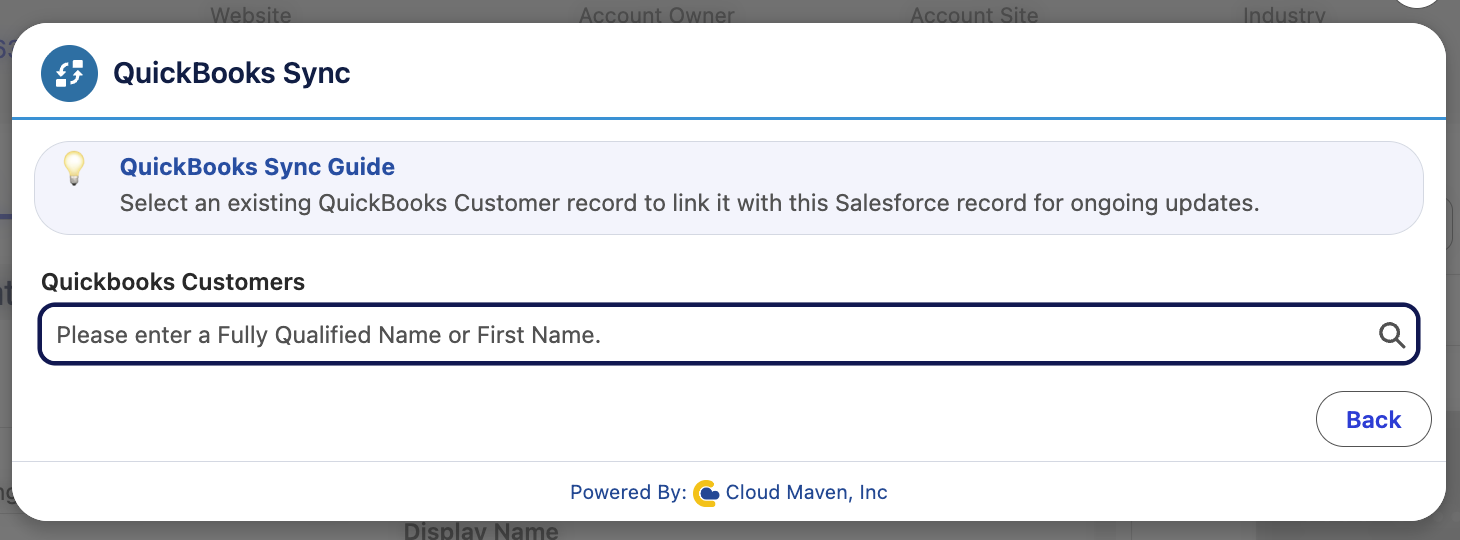1460x540 pixels.
Task: Click the Quickbooks Customers field label
Action: click(x=173, y=282)
